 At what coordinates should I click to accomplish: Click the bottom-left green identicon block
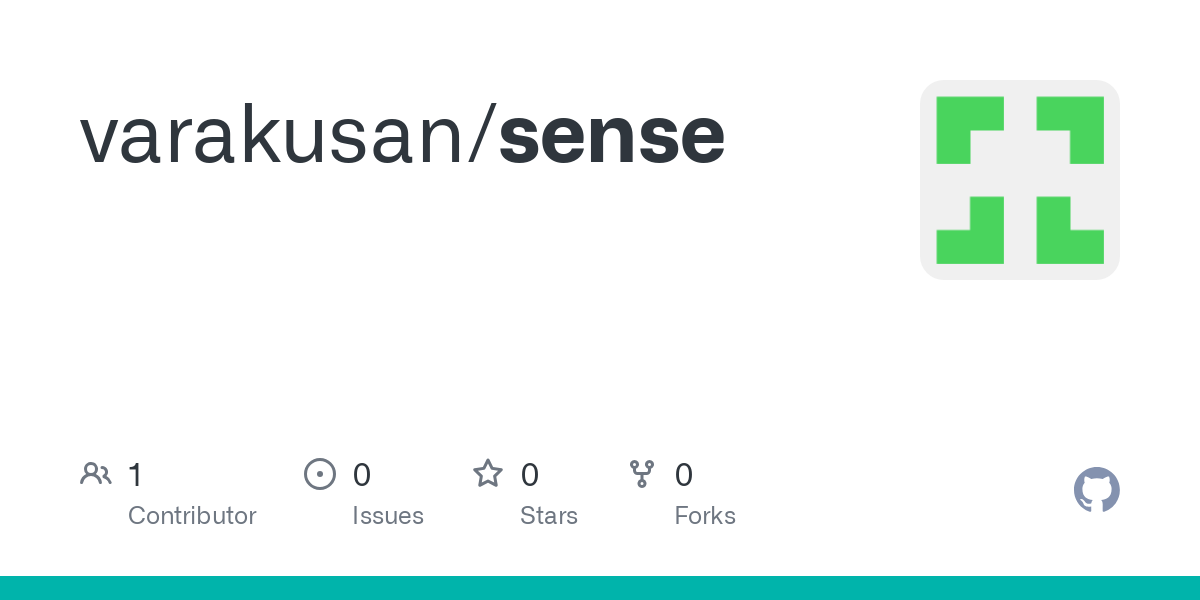970,230
